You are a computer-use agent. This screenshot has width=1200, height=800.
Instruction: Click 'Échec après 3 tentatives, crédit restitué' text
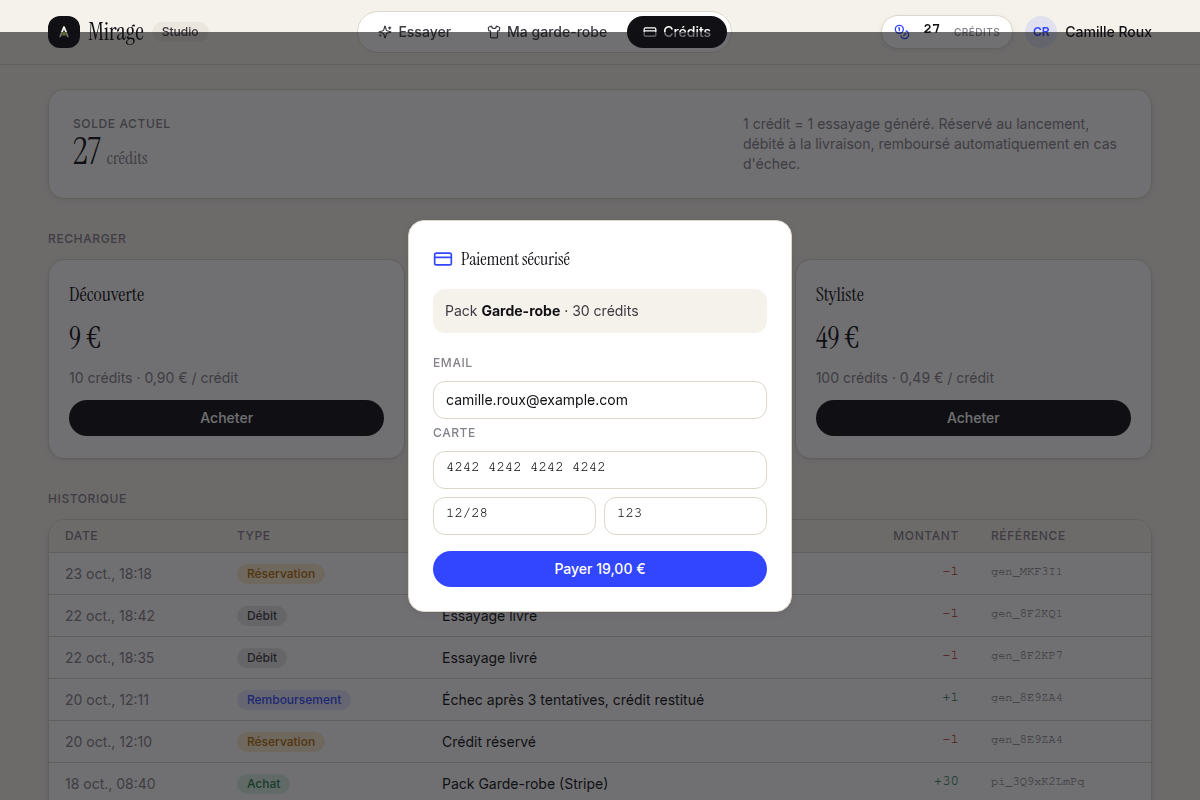(573, 700)
